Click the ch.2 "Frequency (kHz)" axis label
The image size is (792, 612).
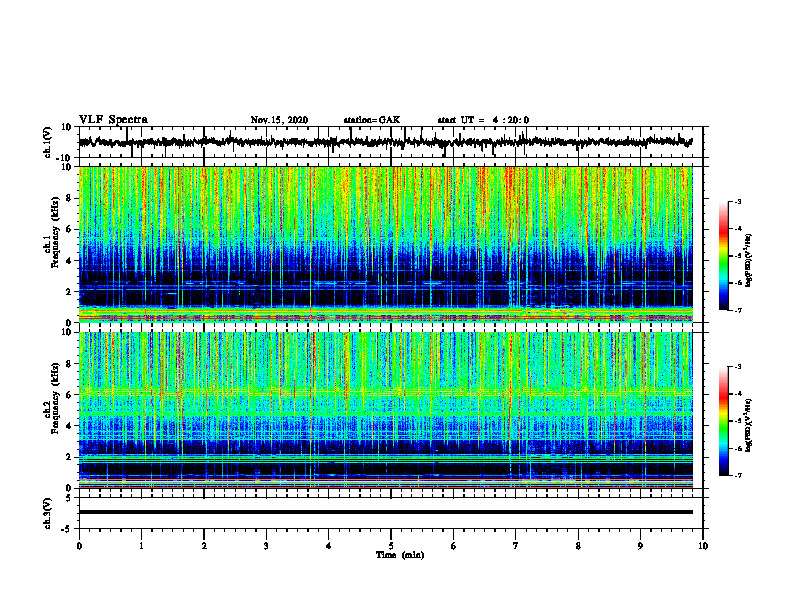tap(55, 398)
